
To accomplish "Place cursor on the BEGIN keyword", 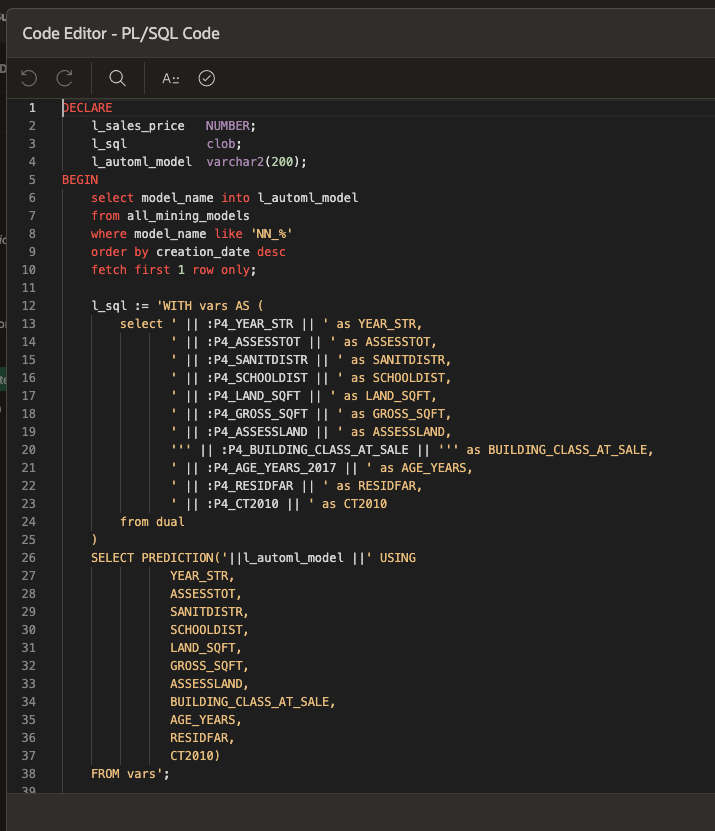I will (80, 180).
